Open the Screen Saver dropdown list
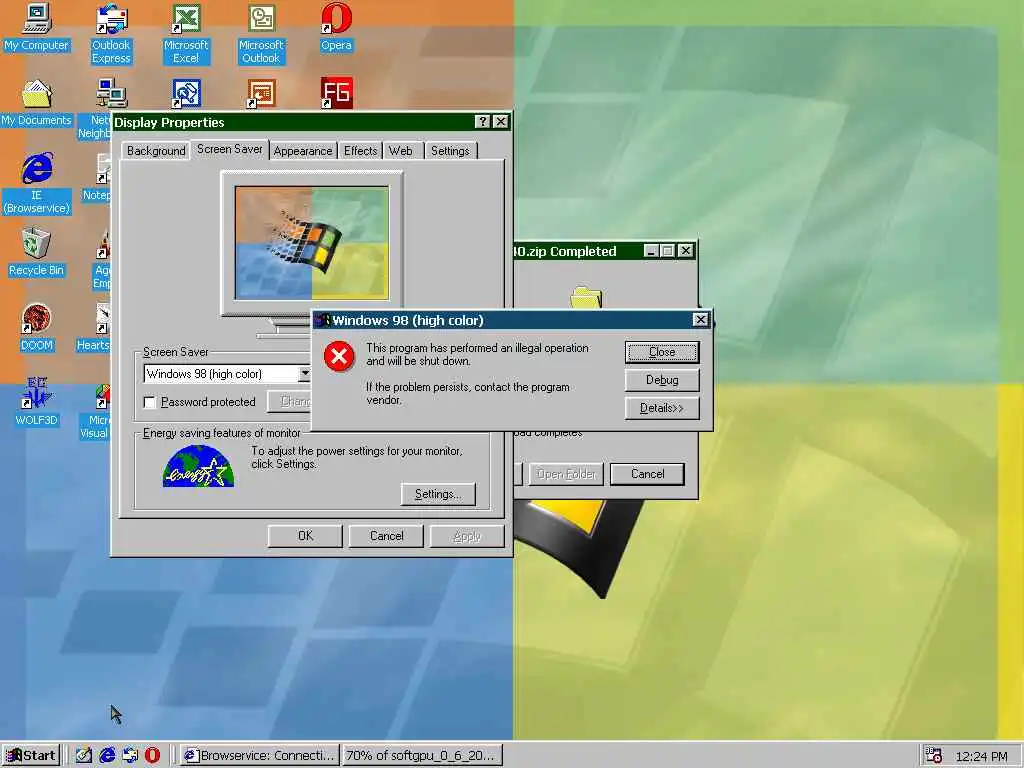Image resolution: width=1024 pixels, height=768 pixels. (304, 374)
